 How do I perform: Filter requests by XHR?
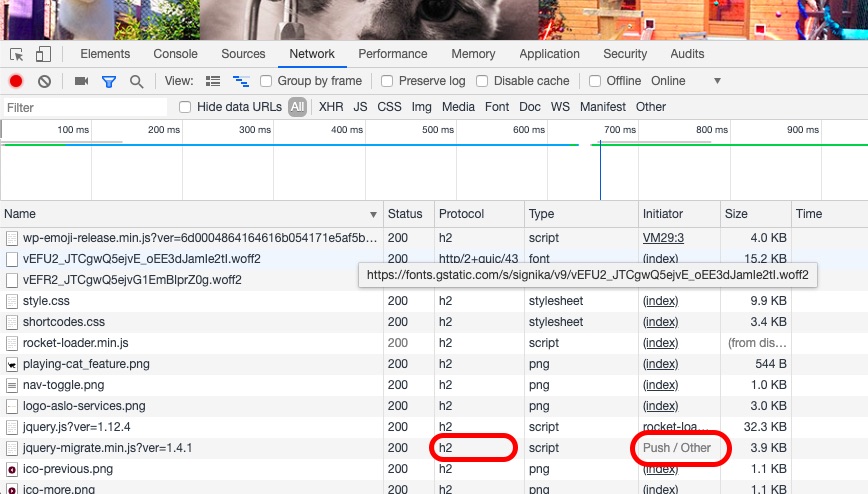tap(331, 107)
